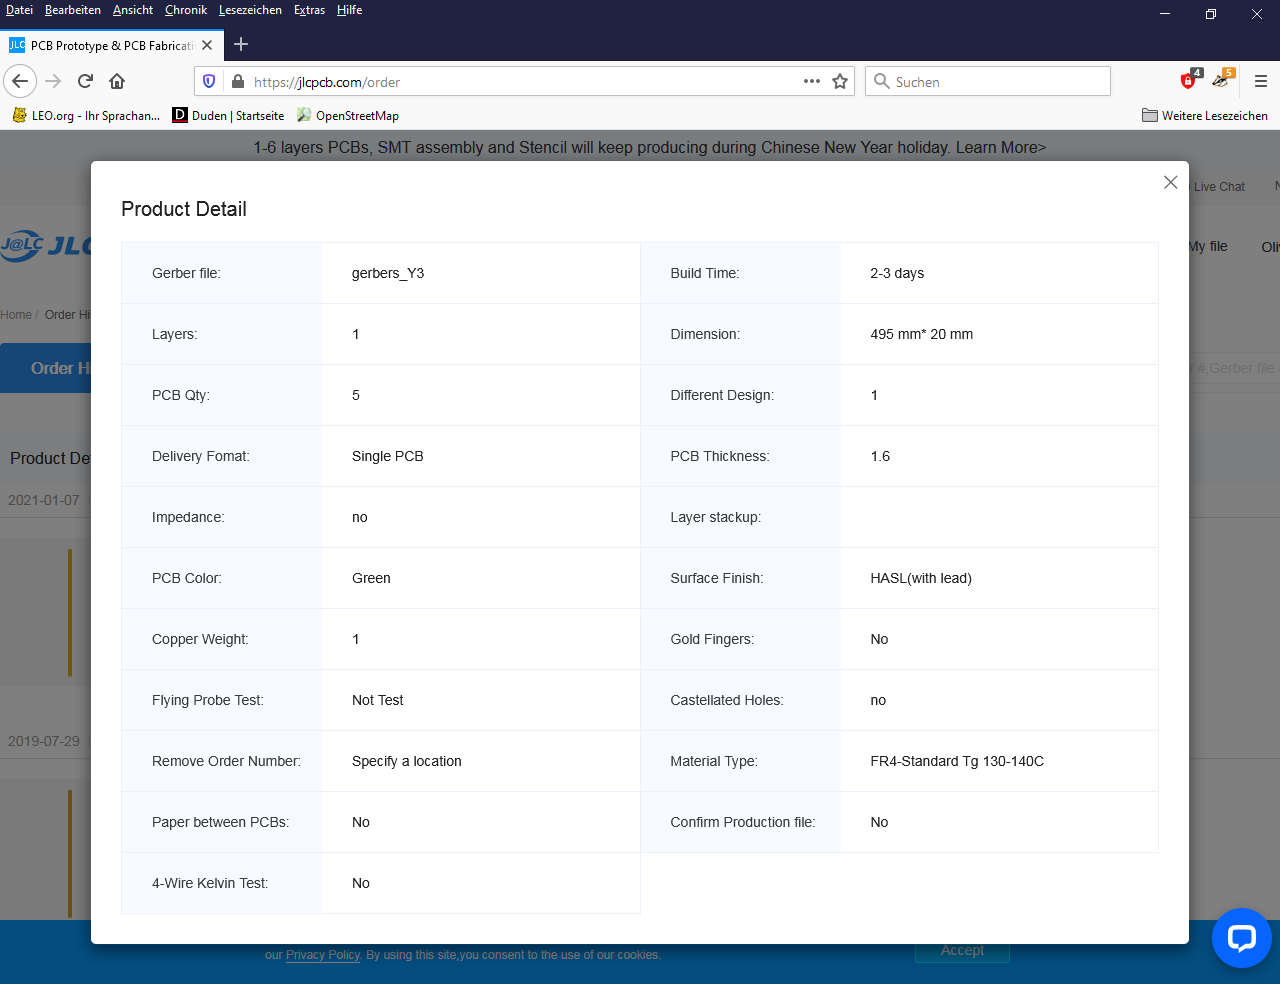1280x984 pixels.
Task: Click the Confirm Production file label
Action: [x=743, y=822]
